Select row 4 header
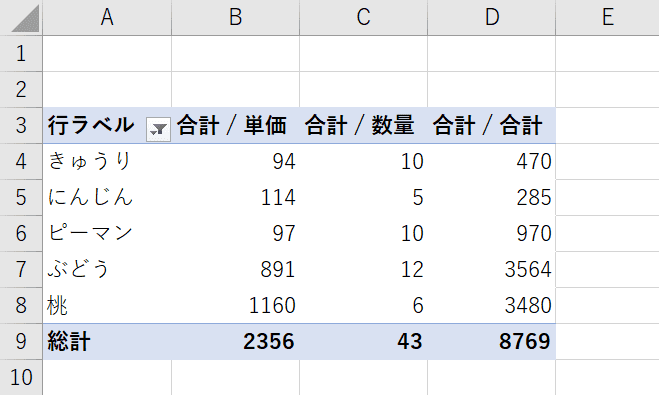 pyautogui.click(x=21, y=162)
